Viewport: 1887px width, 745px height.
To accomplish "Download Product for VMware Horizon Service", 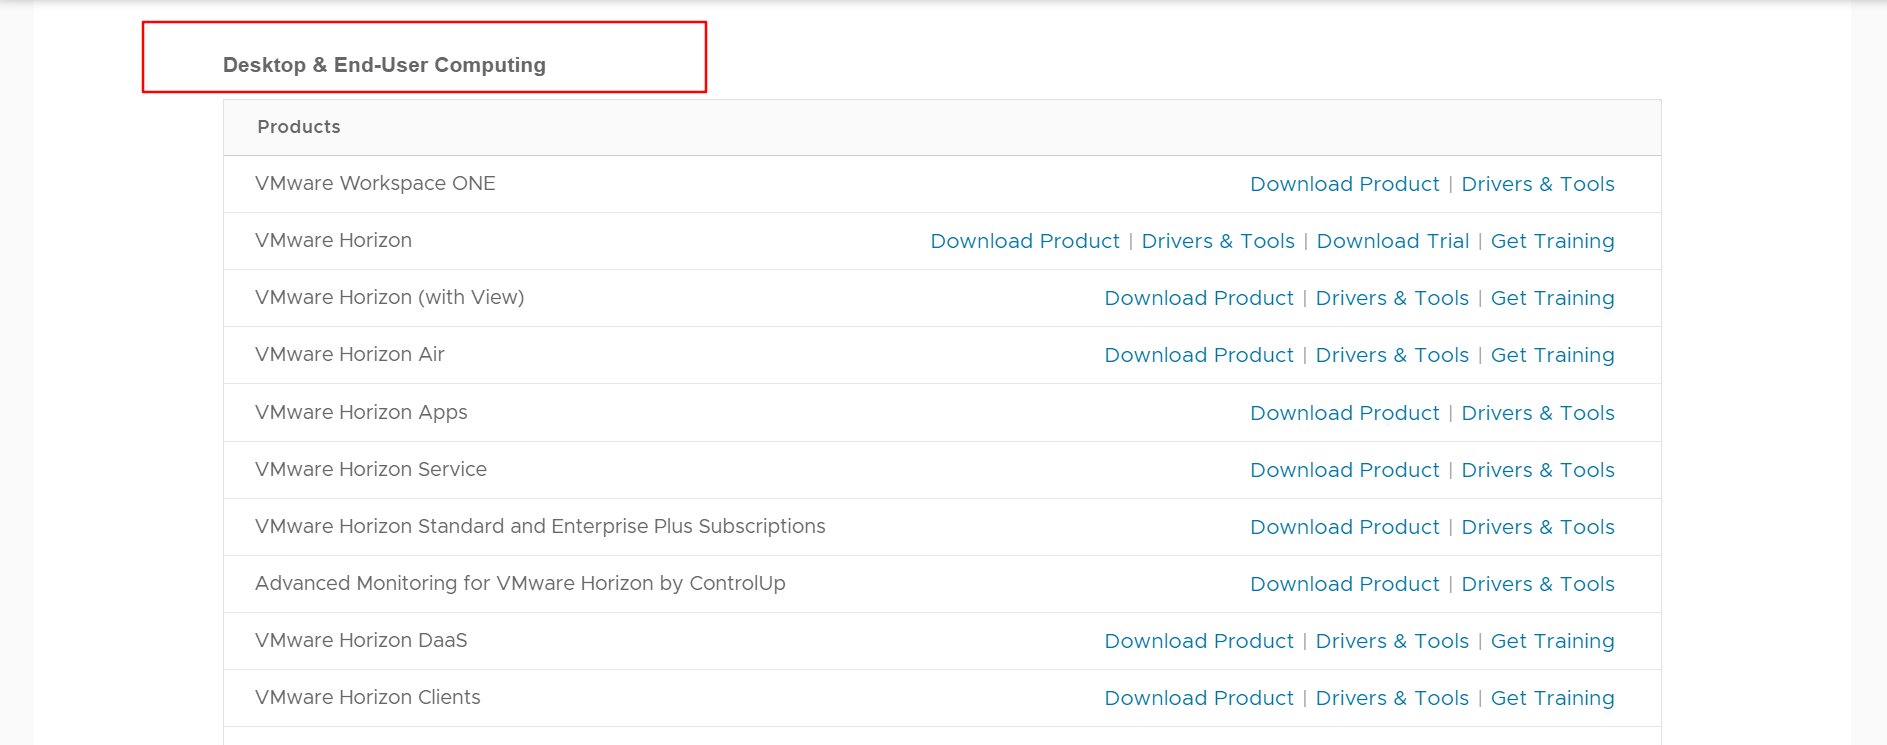I will (x=1345, y=470).
